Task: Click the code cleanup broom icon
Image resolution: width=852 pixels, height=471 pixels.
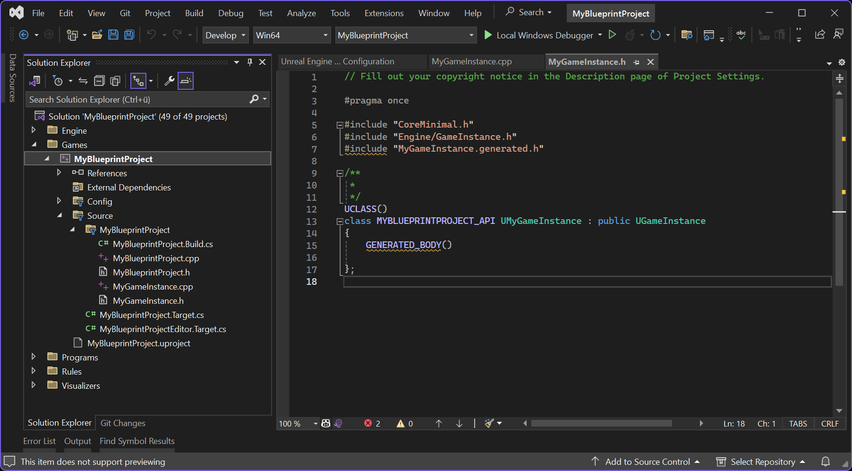Action: pos(489,423)
